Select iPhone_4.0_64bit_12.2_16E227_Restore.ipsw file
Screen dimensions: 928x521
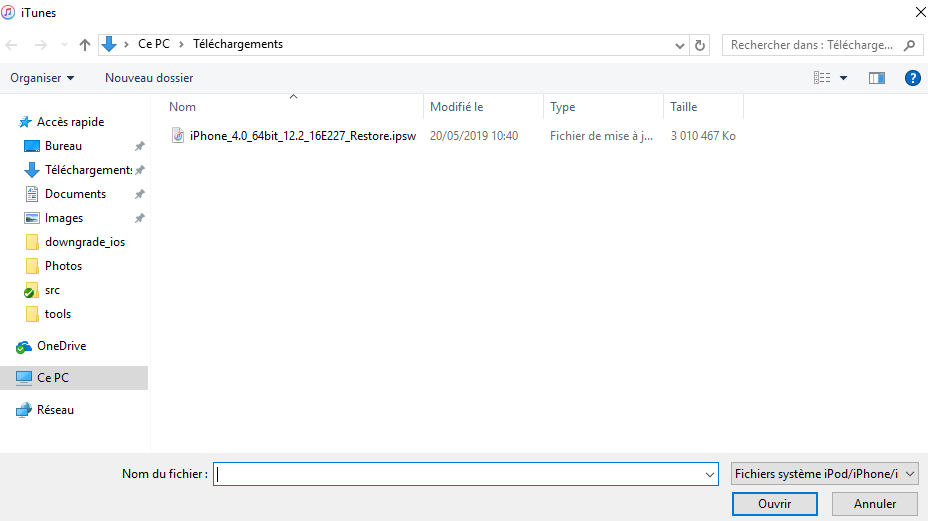coord(302,136)
